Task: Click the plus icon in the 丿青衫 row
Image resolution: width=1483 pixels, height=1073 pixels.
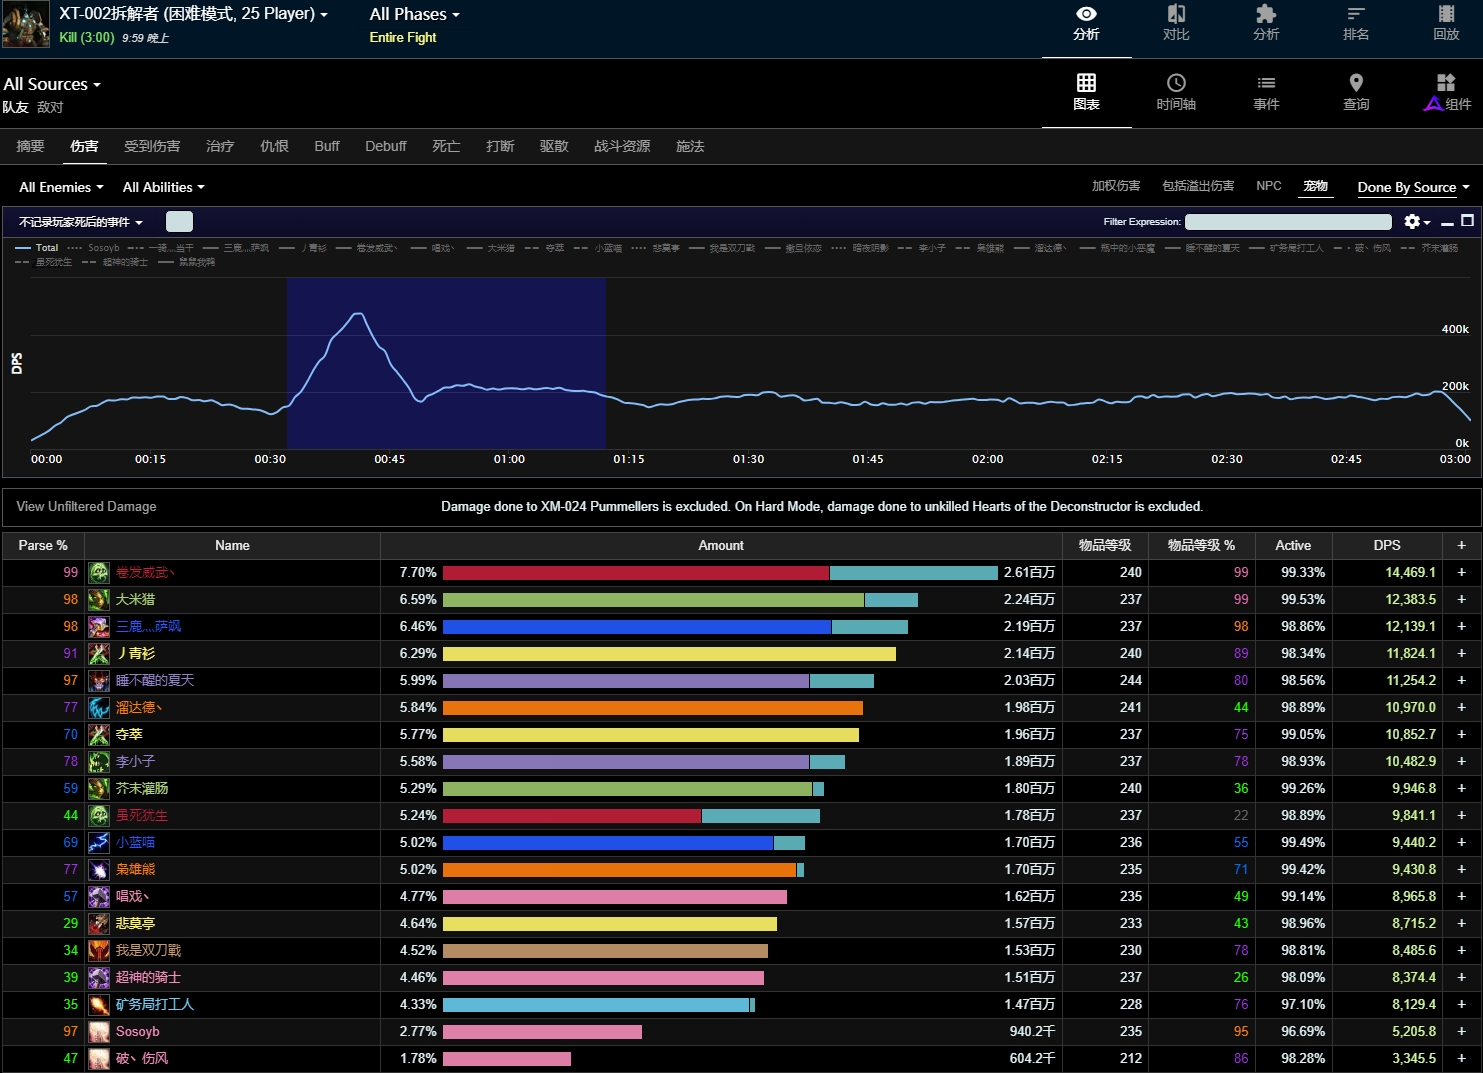Action: coord(1461,653)
